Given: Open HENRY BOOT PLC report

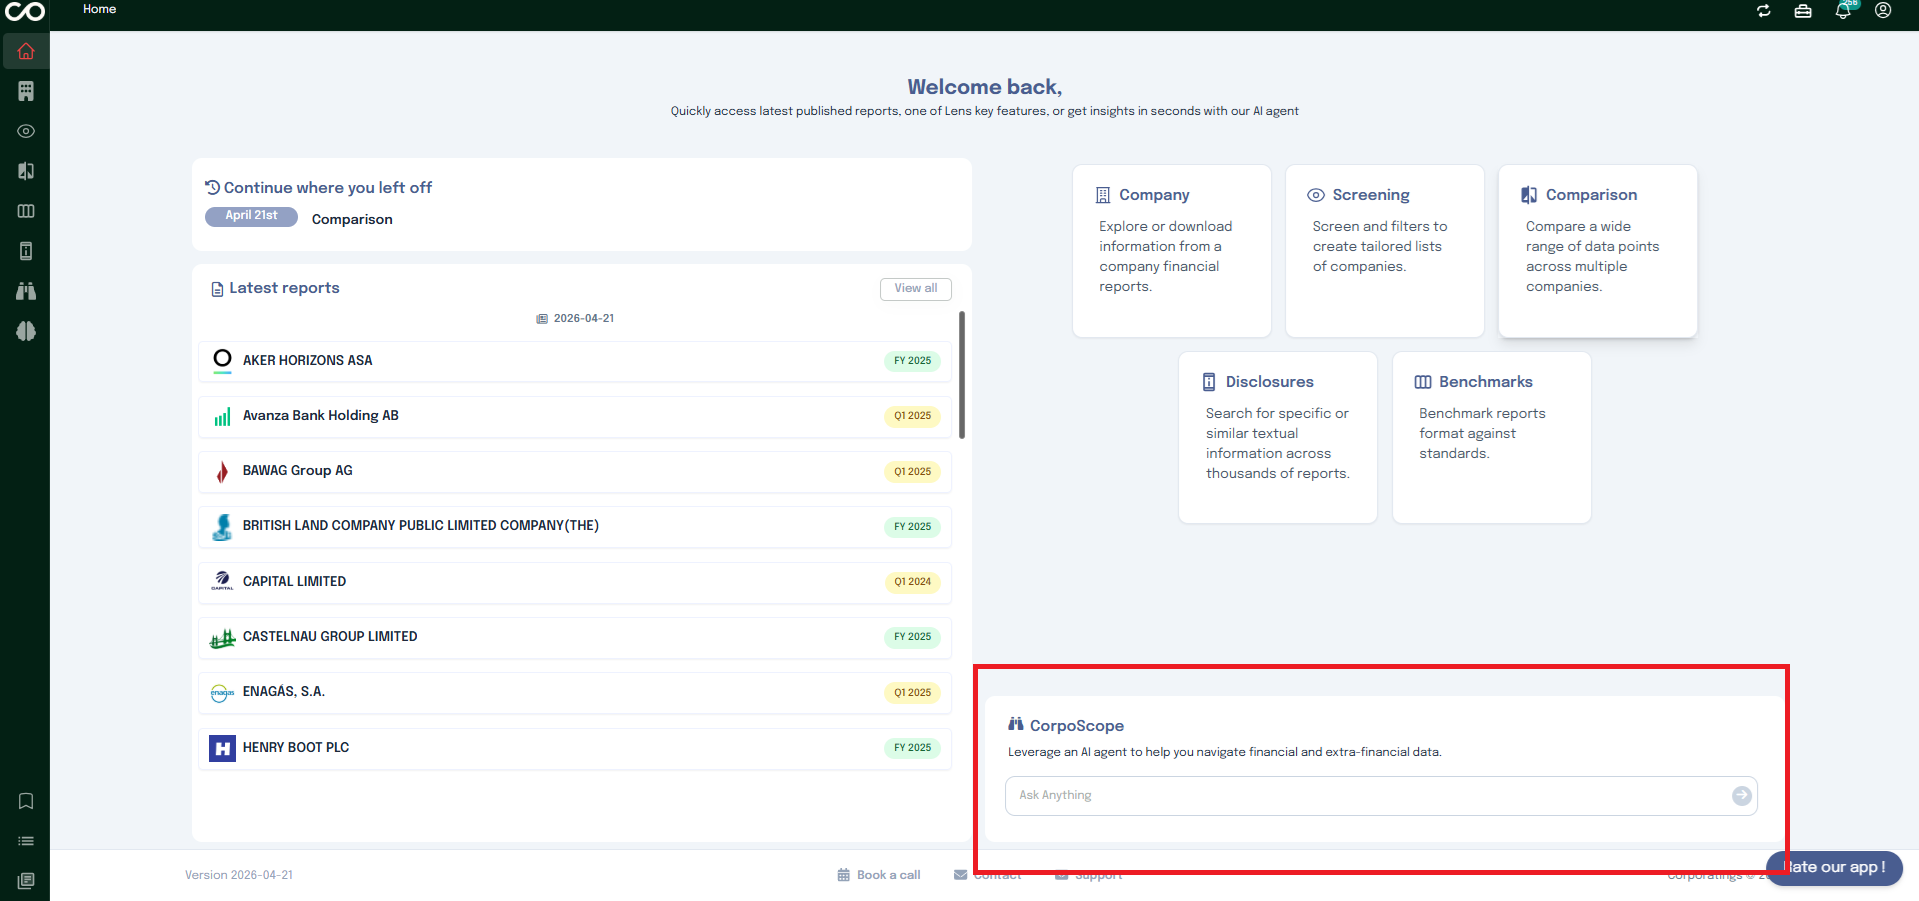Looking at the screenshot, I should (575, 748).
